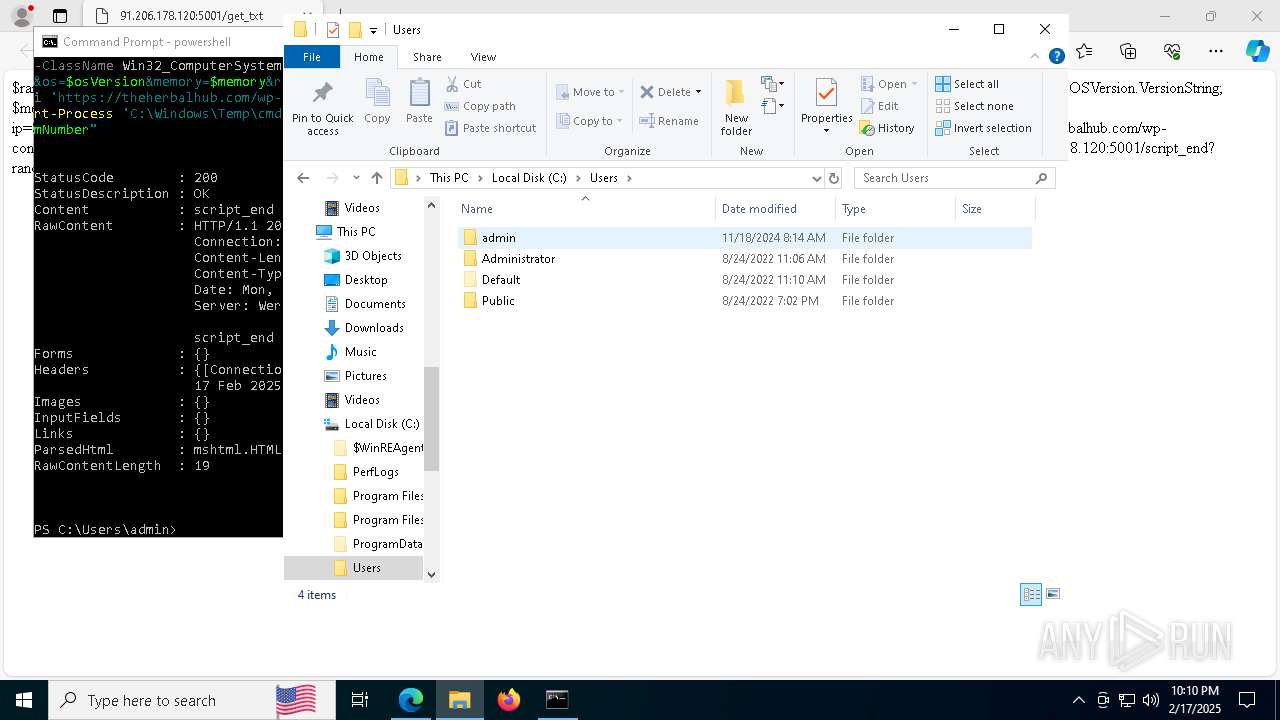Open the Windows Start menu
This screenshot has width=1280, height=720.
pos(23,700)
